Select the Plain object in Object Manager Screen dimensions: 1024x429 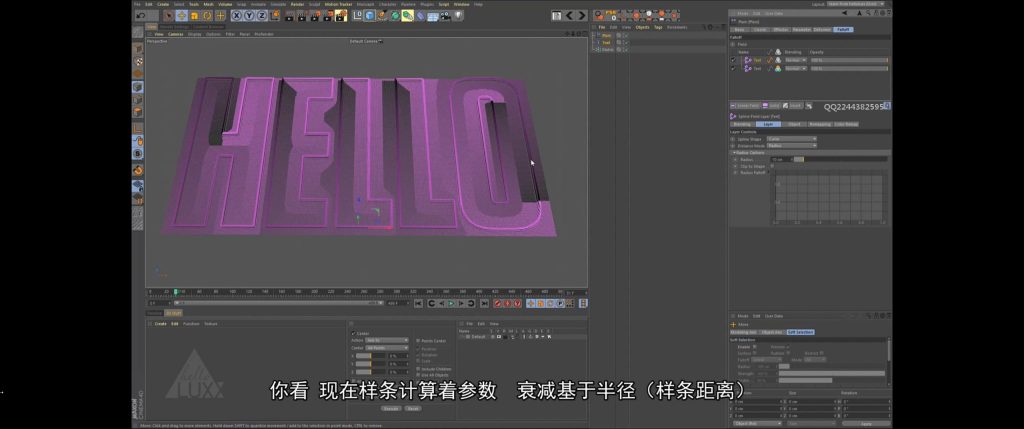point(606,35)
